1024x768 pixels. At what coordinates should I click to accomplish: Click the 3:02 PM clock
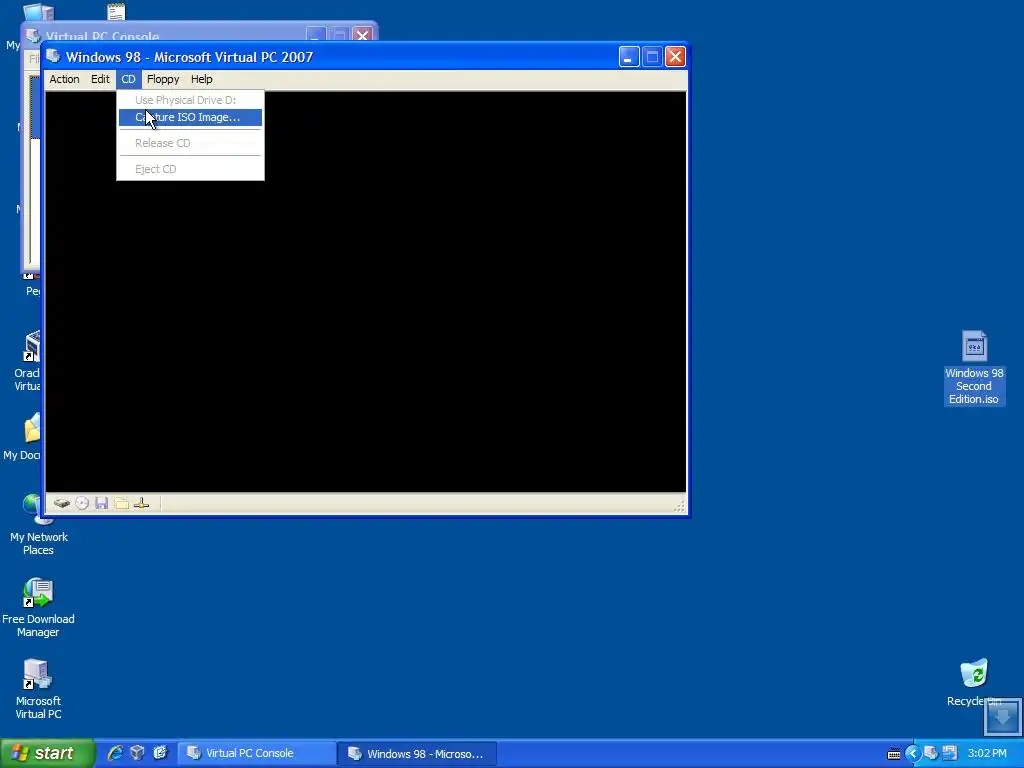coord(987,753)
